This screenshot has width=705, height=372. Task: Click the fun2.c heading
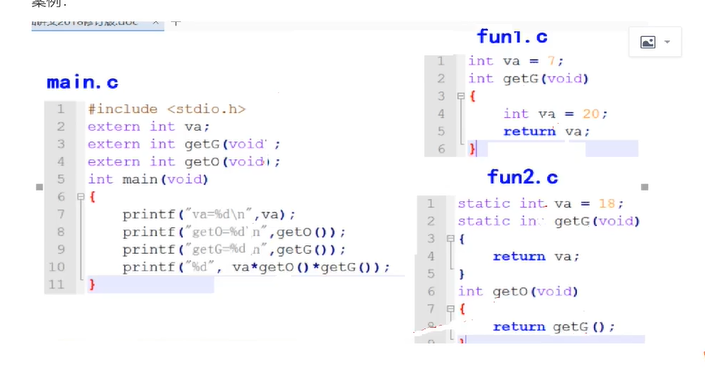522,177
